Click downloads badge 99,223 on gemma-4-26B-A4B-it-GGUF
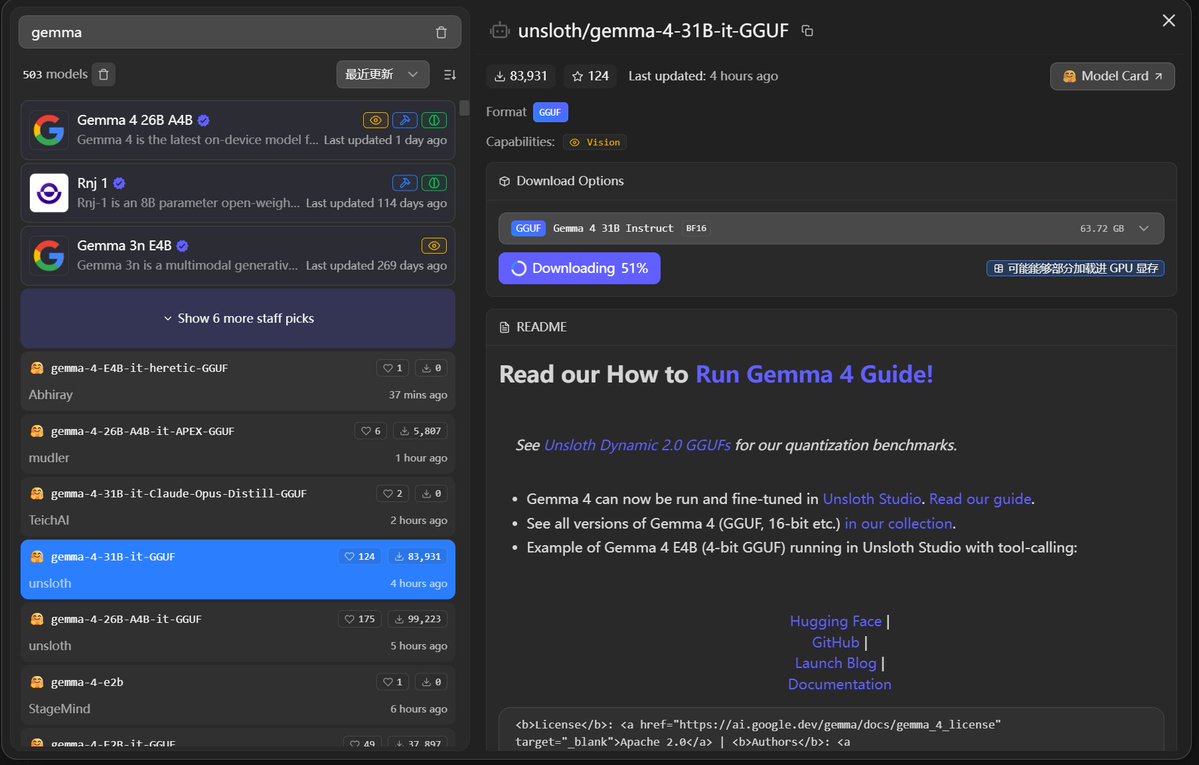Image resolution: width=1199 pixels, height=765 pixels. [418, 619]
